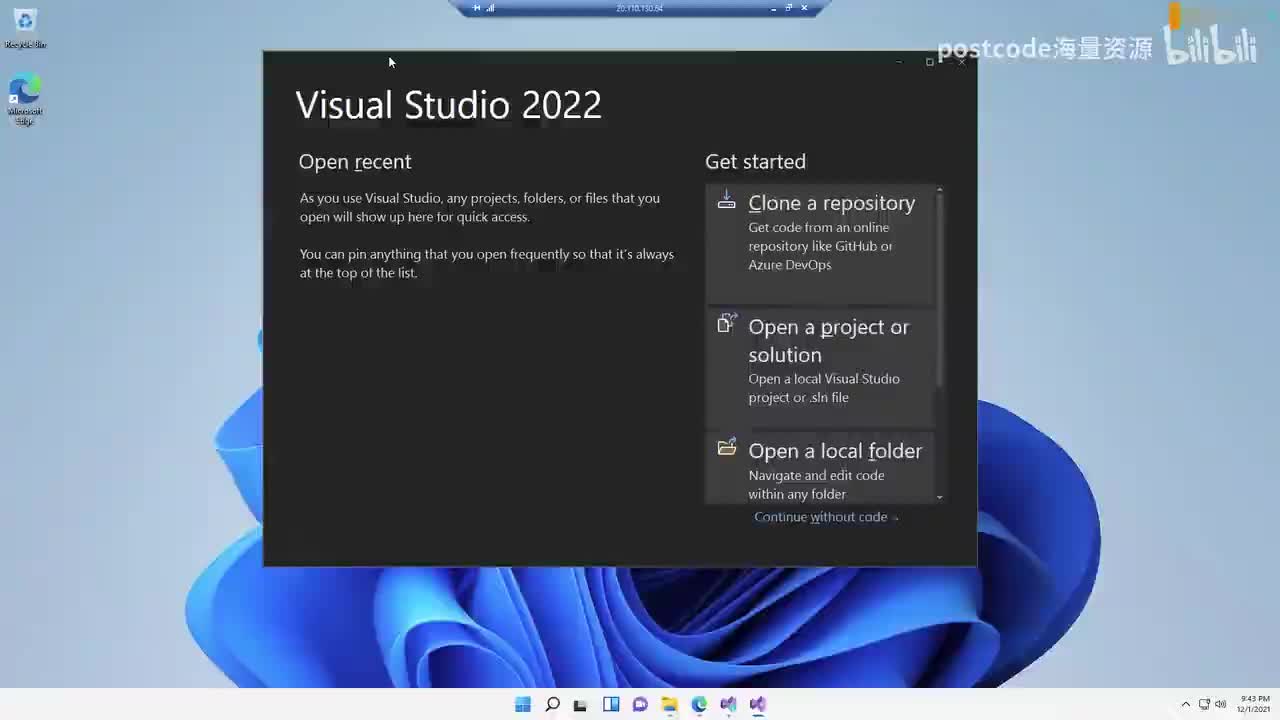
Task: Open File Explorer from the taskbar
Action: [x=669, y=705]
